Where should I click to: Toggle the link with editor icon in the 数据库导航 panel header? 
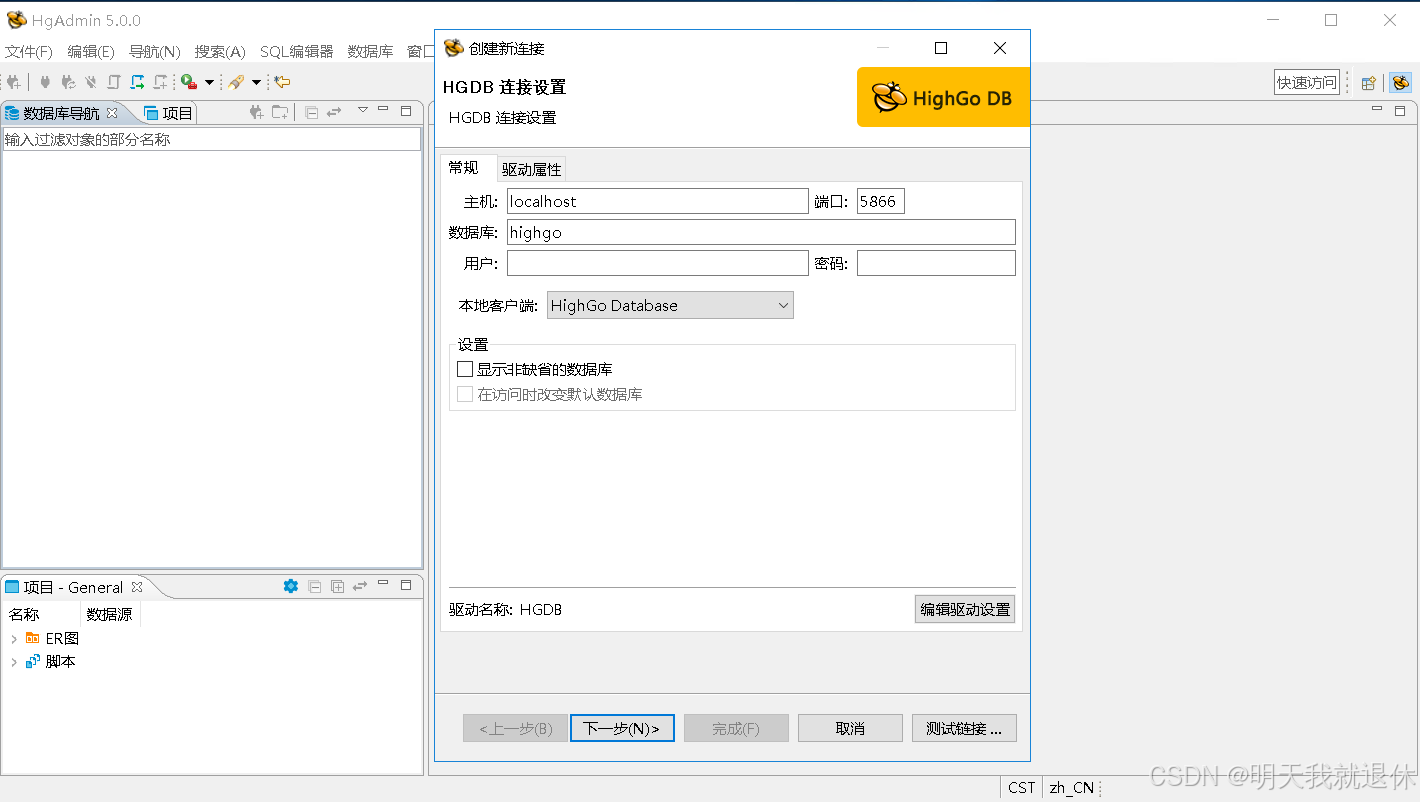[334, 112]
